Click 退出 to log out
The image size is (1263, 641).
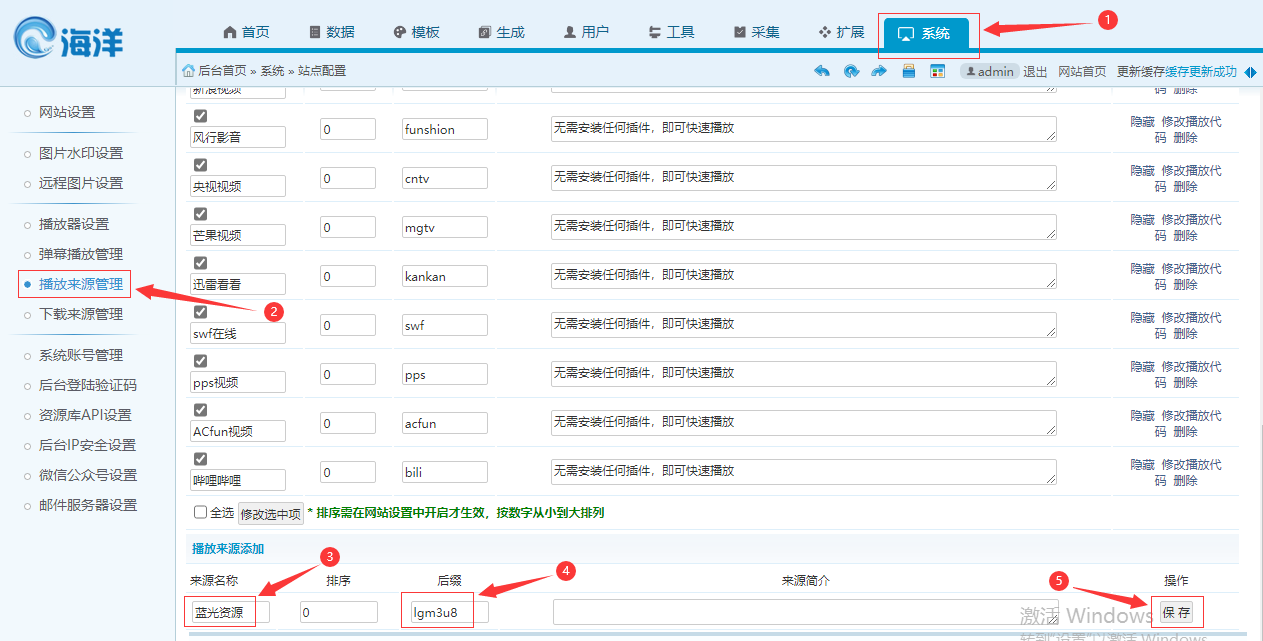click(1035, 72)
